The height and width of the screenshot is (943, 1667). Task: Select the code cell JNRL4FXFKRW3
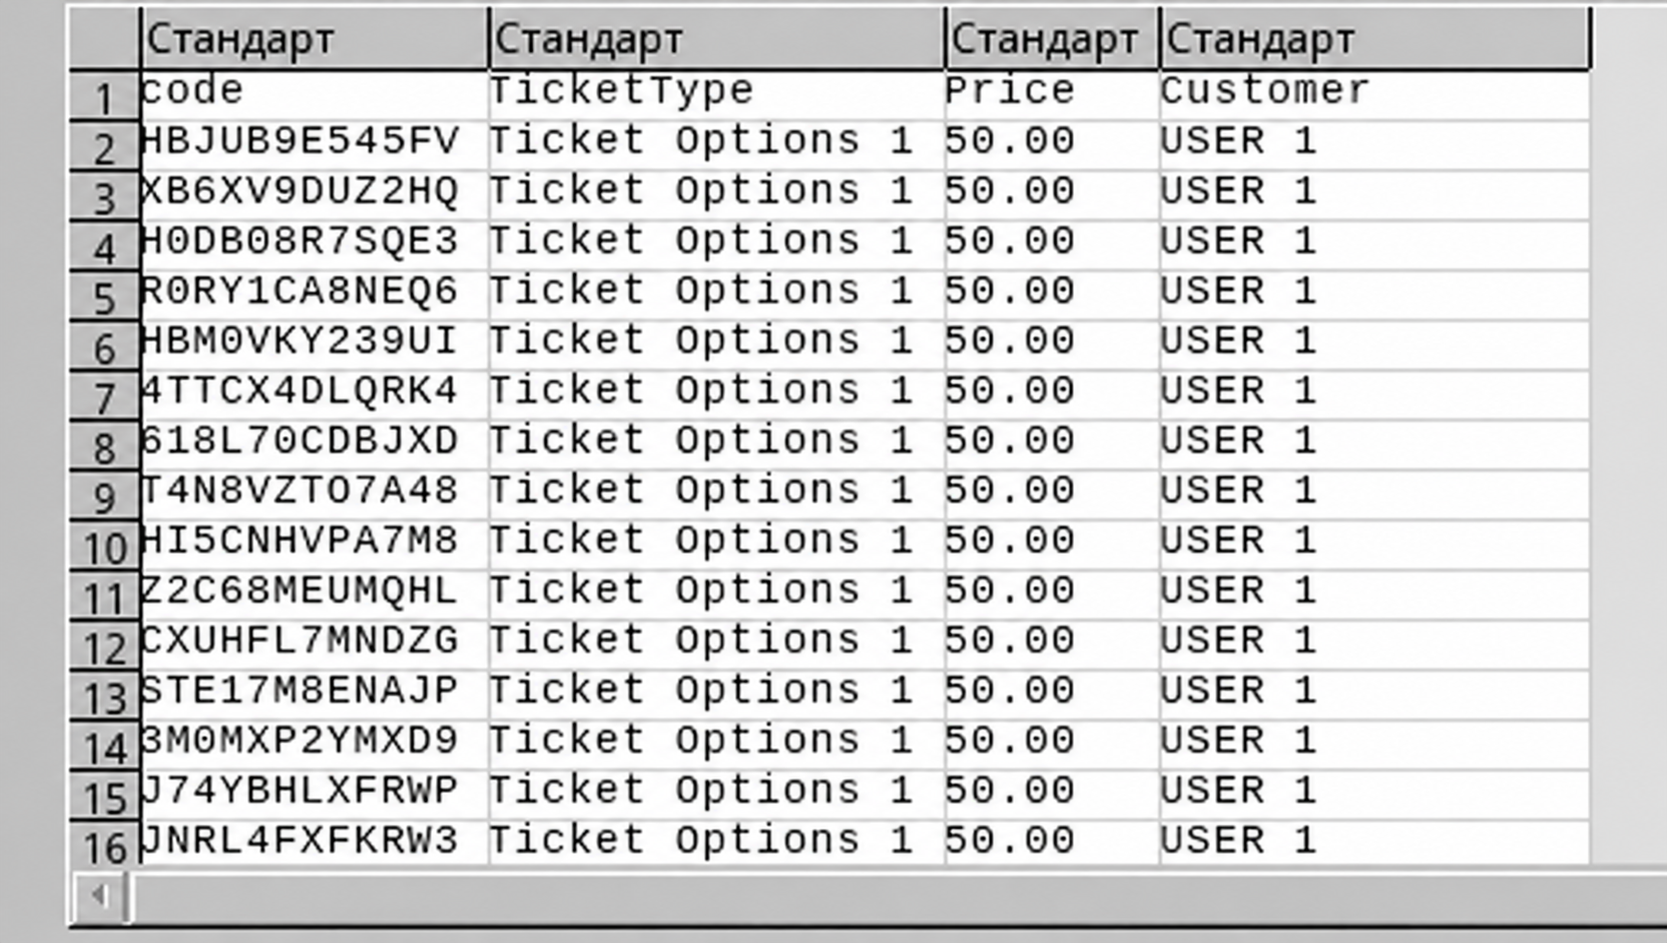click(315, 843)
